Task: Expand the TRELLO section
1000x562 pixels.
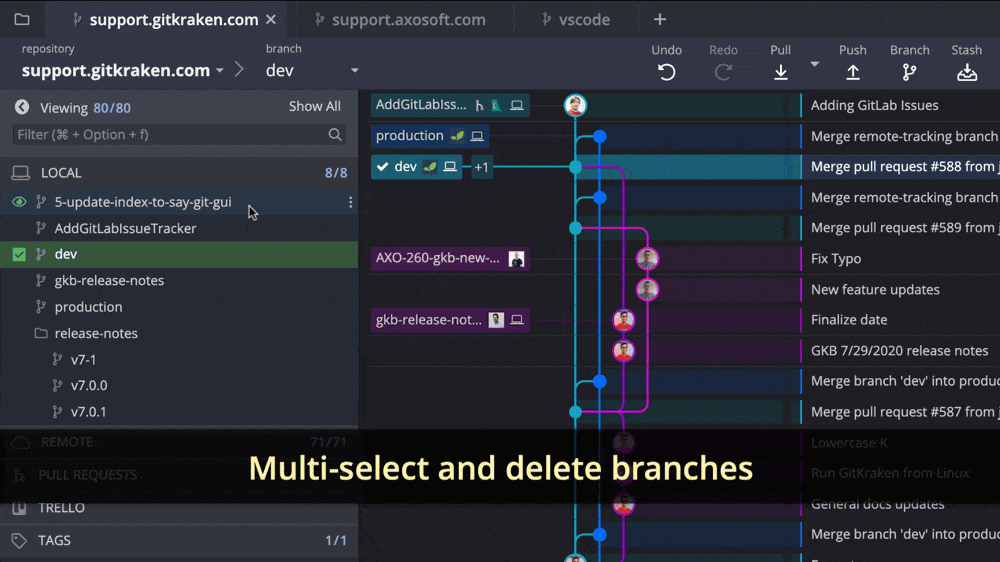Action: [x=179, y=508]
